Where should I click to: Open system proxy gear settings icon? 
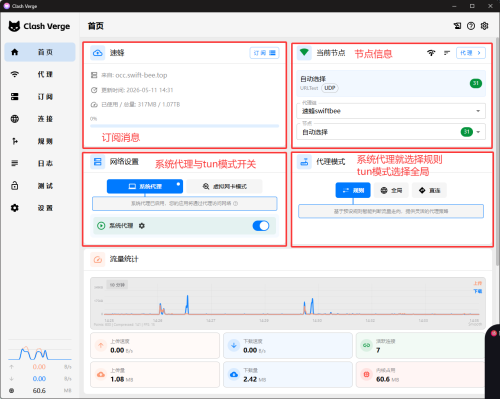click(x=142, y=226)
